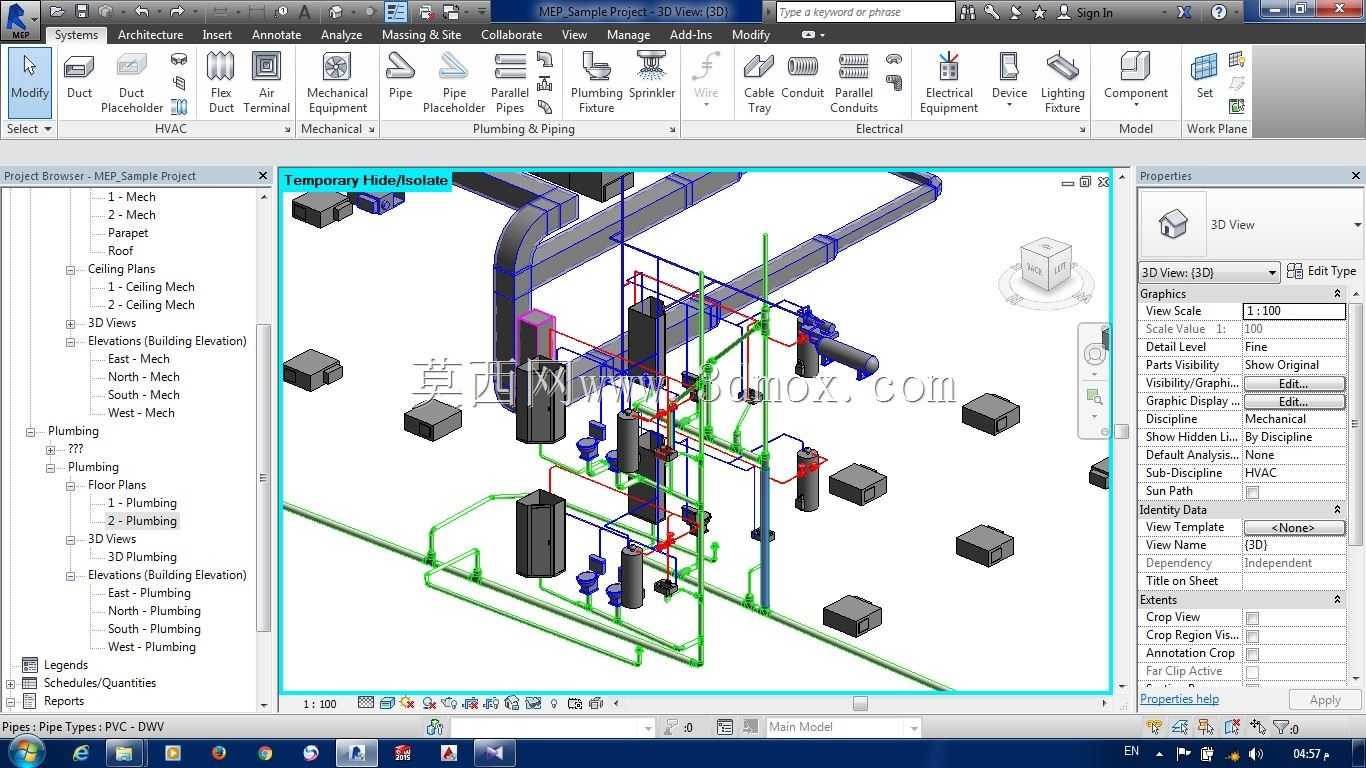Click the Edit Type button
Screen dimensions: 1366x768
point(1321,271)
